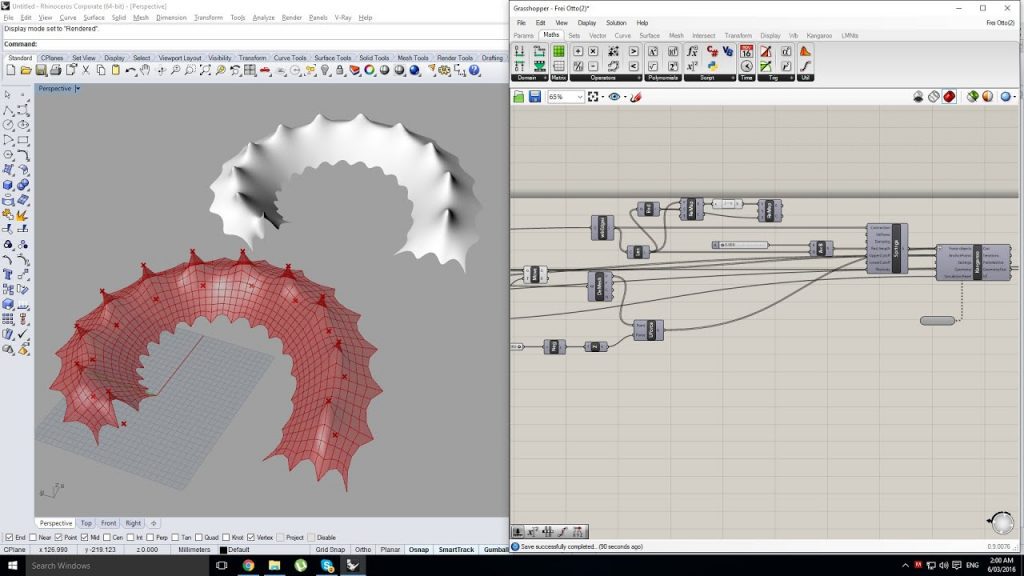
Task: Click the preview eye icon on the Grasshopper canvas toolbar
Action: 614,96
